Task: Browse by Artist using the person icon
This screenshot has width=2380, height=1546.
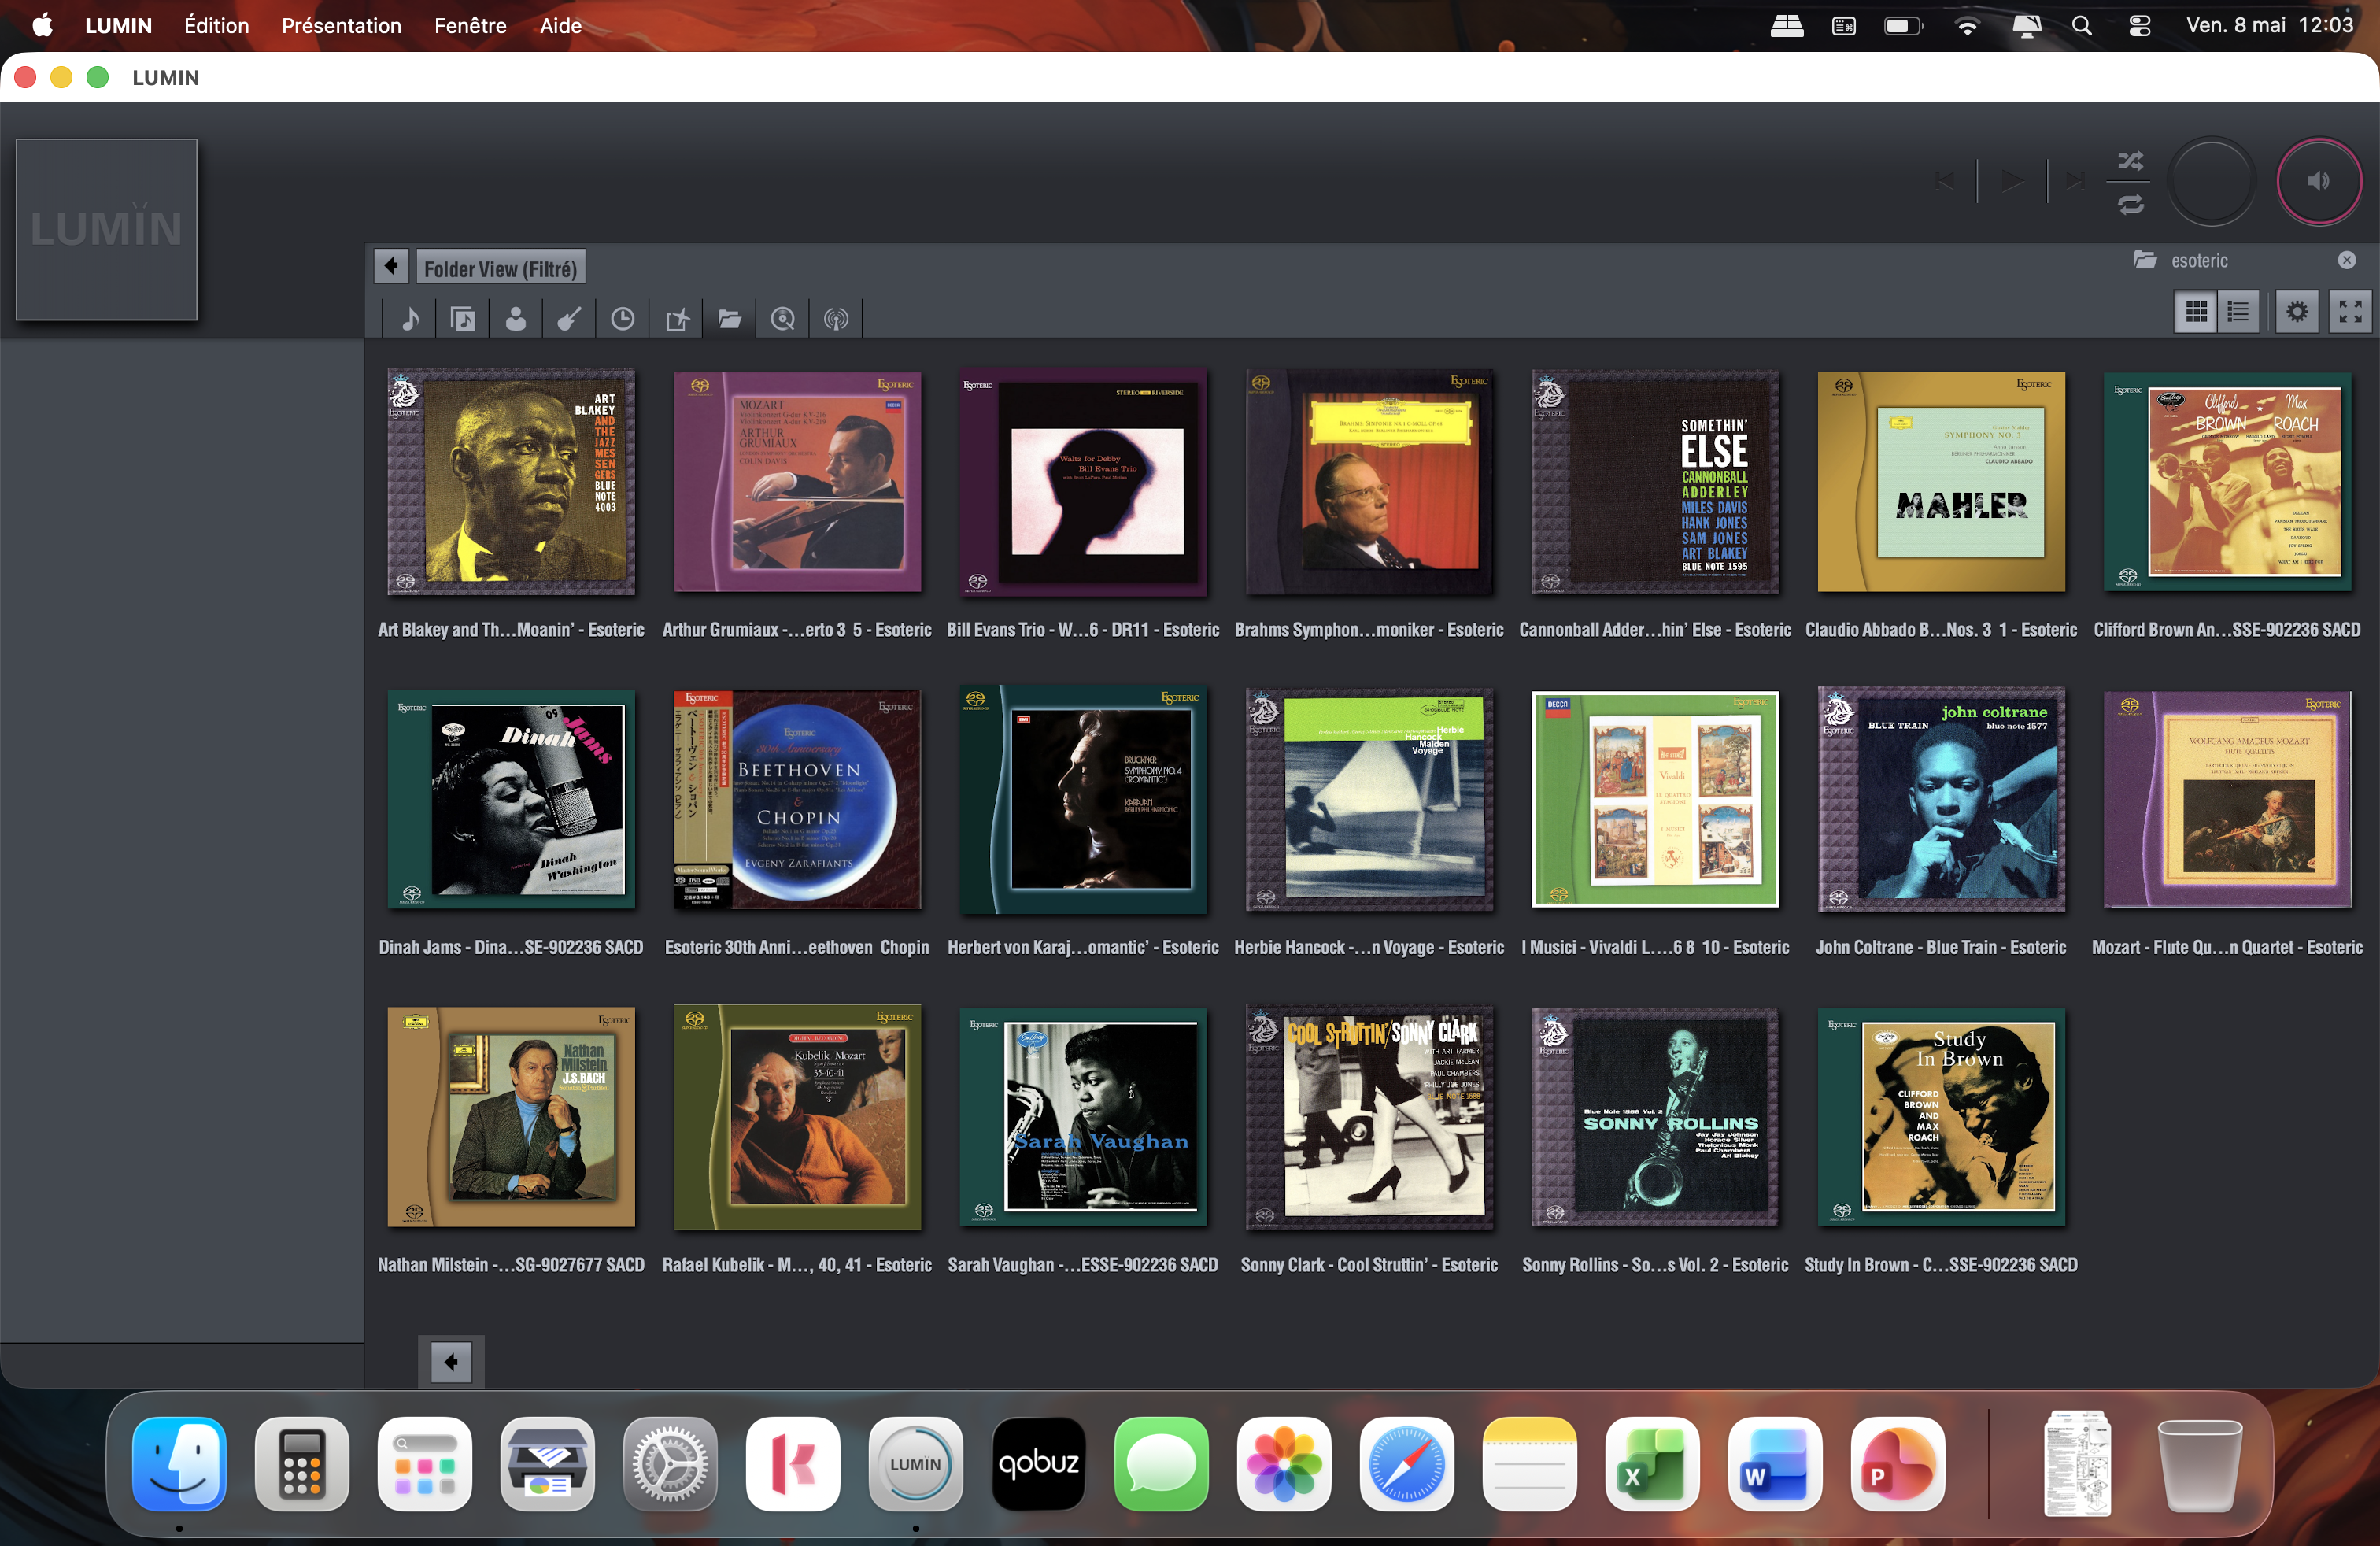Action: 516,319
